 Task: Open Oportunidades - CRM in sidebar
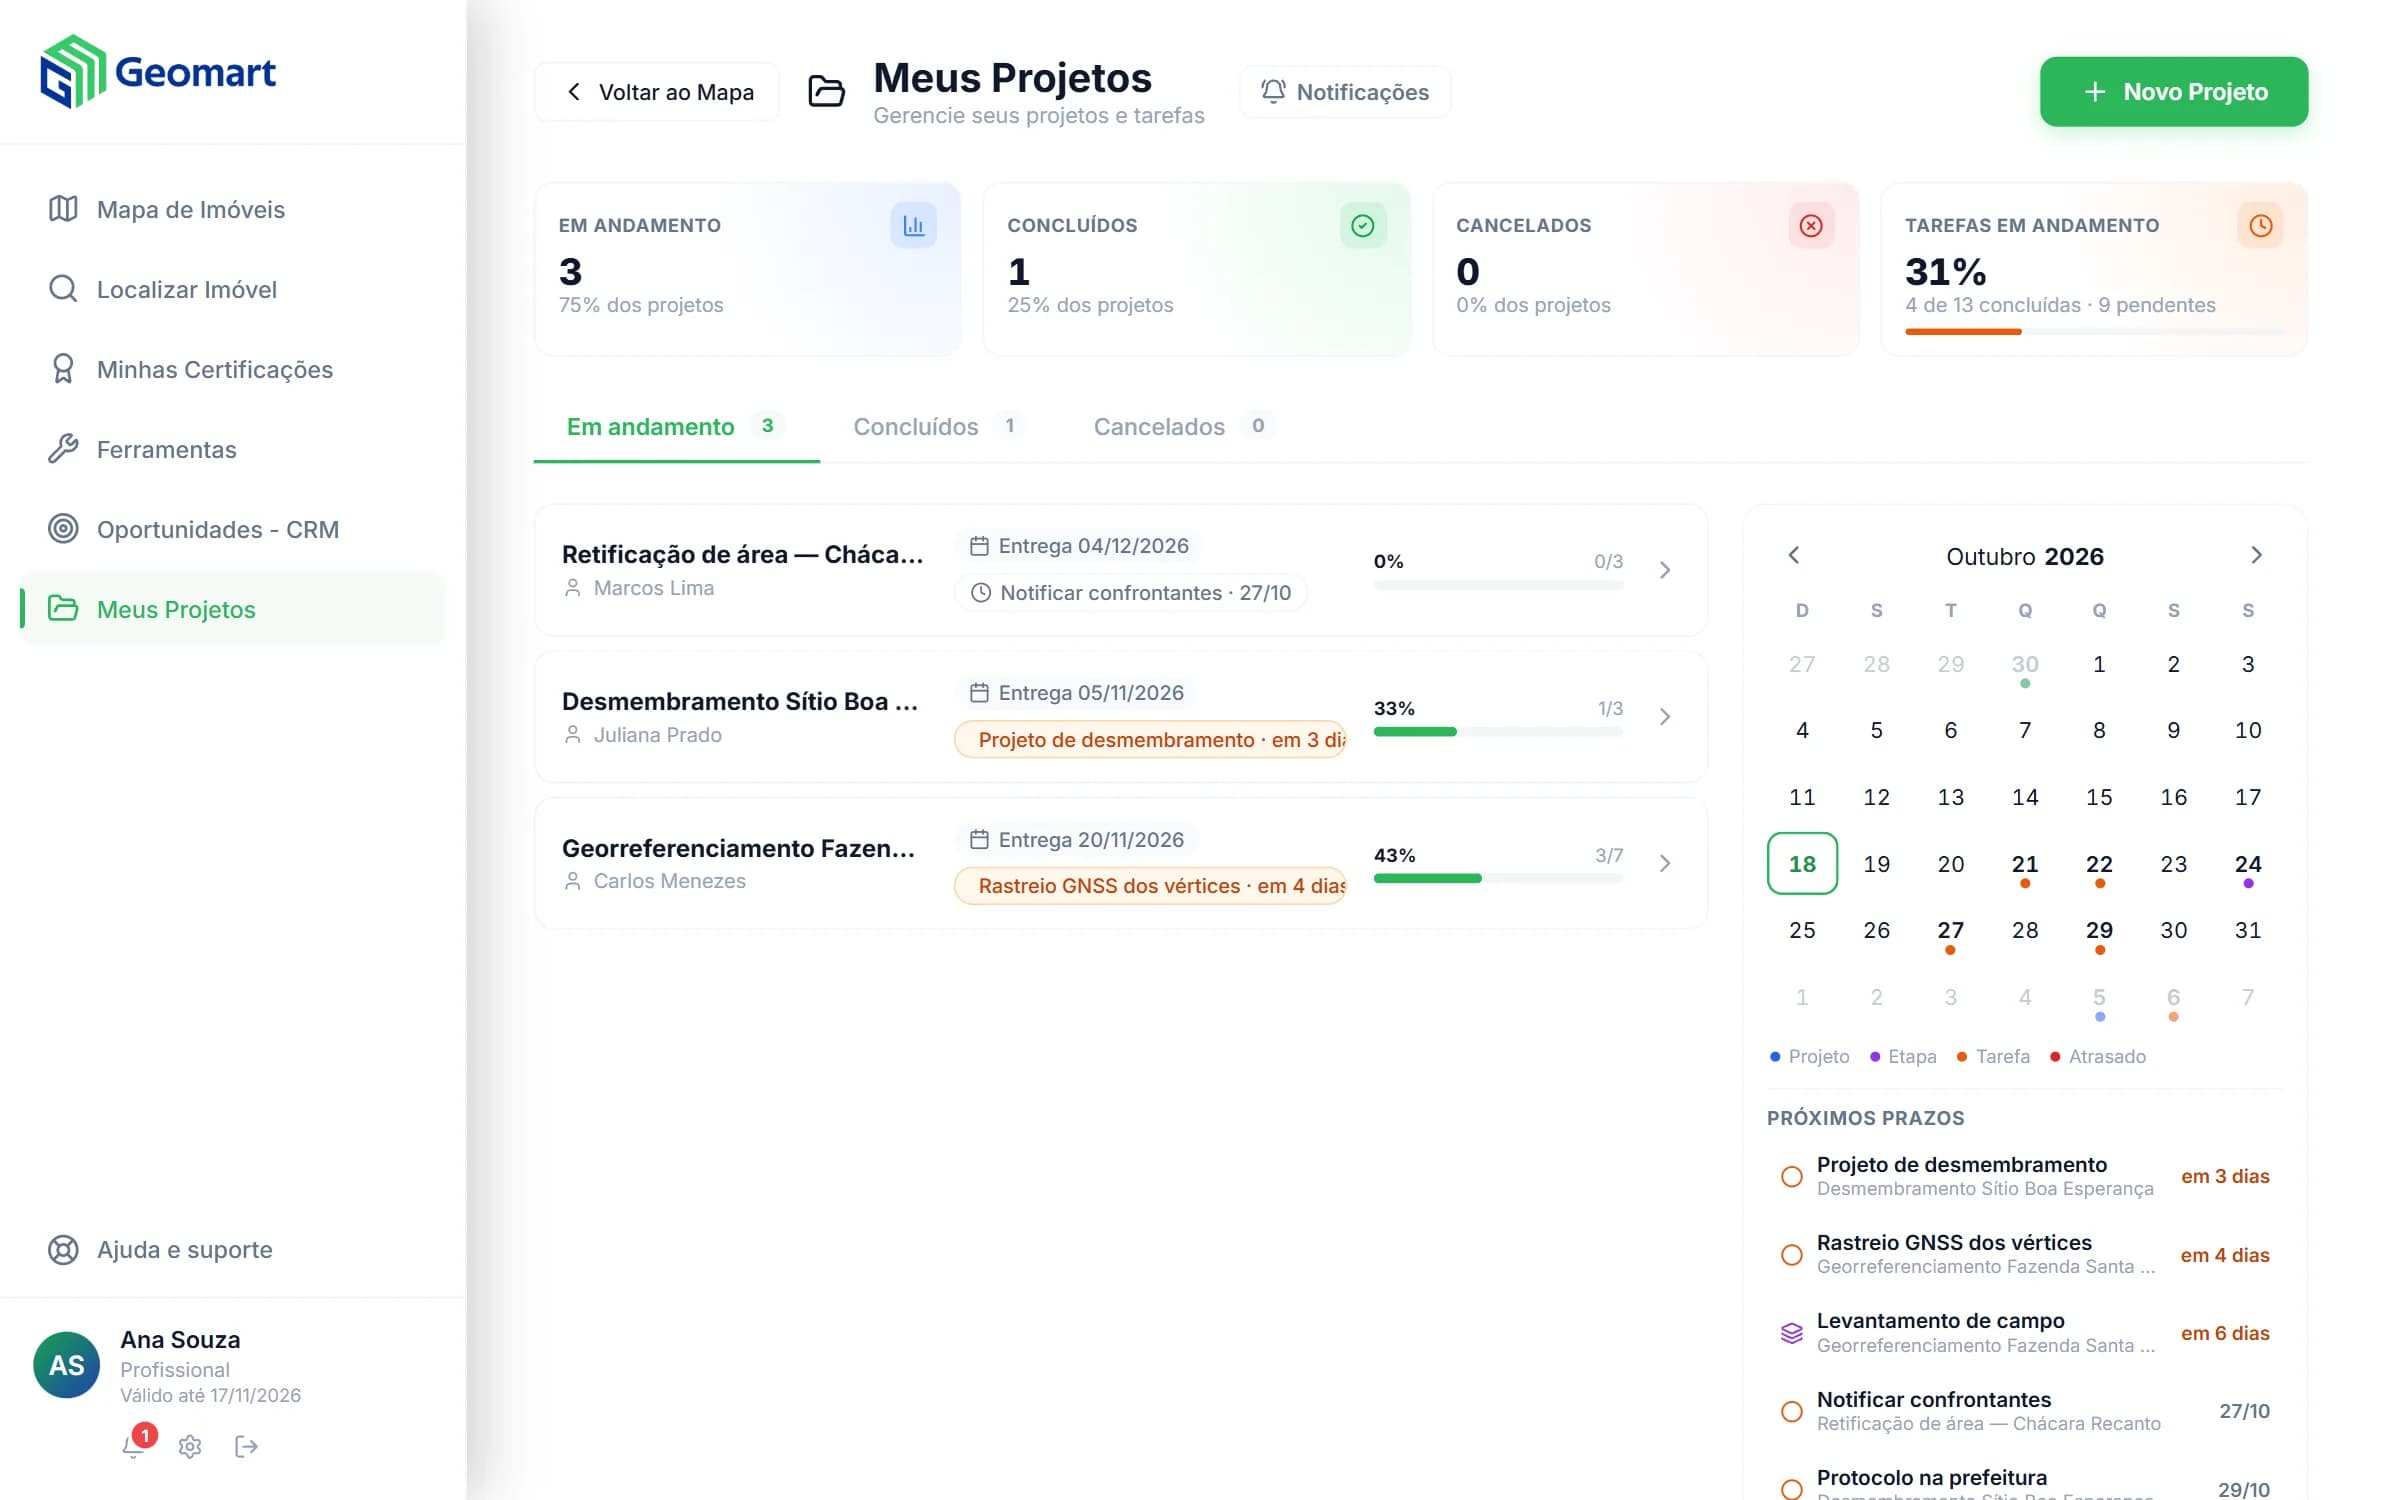click(232, 529)
